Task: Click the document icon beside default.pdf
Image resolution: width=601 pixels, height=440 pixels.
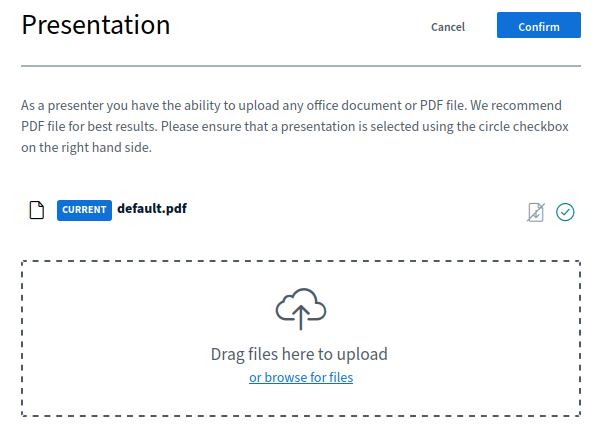Action: tap(37, 210)
